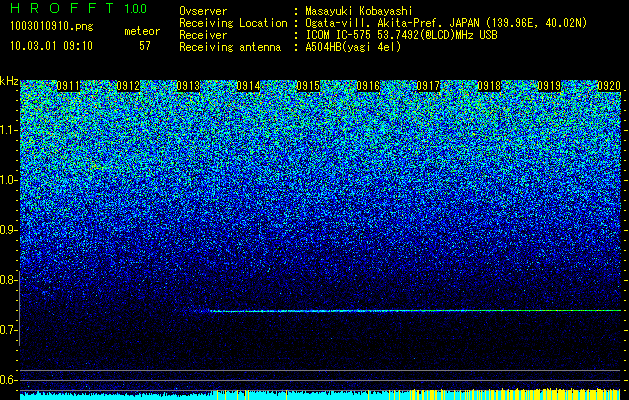Click the kHz axis unit label

[9, 82]
